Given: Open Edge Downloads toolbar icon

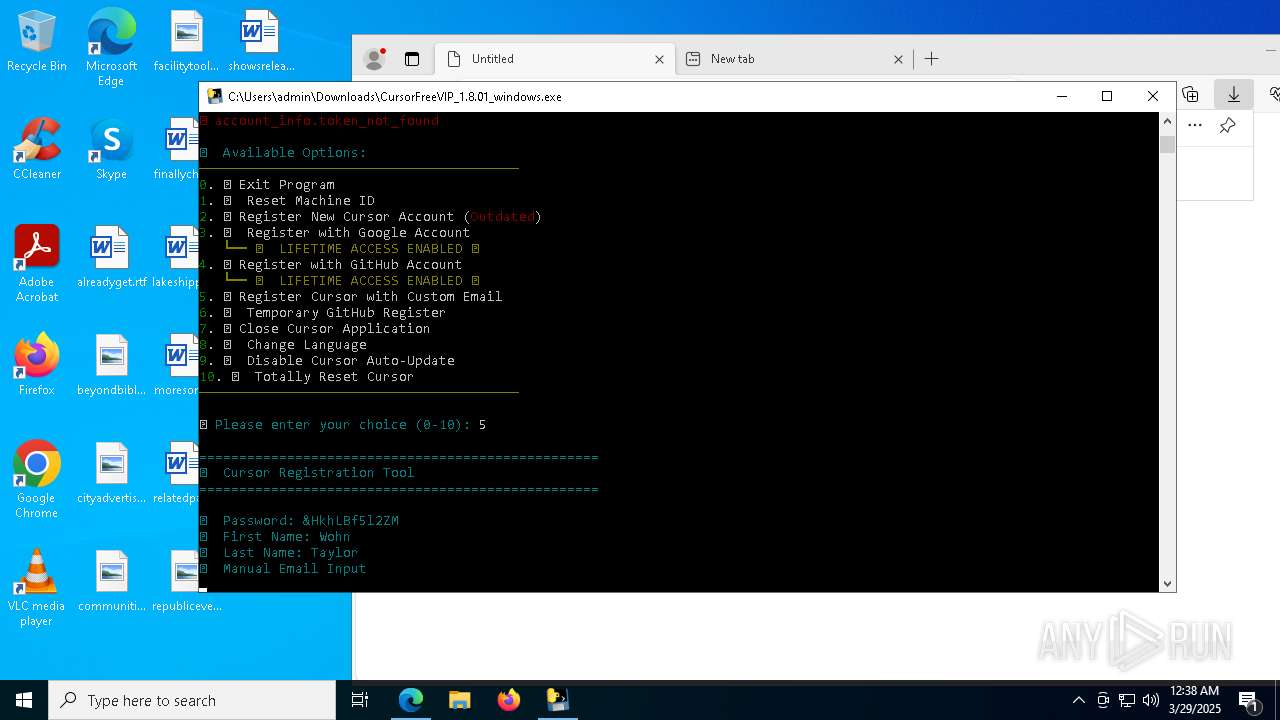Looking at the screenshot, I should (x=1234, y=94).
